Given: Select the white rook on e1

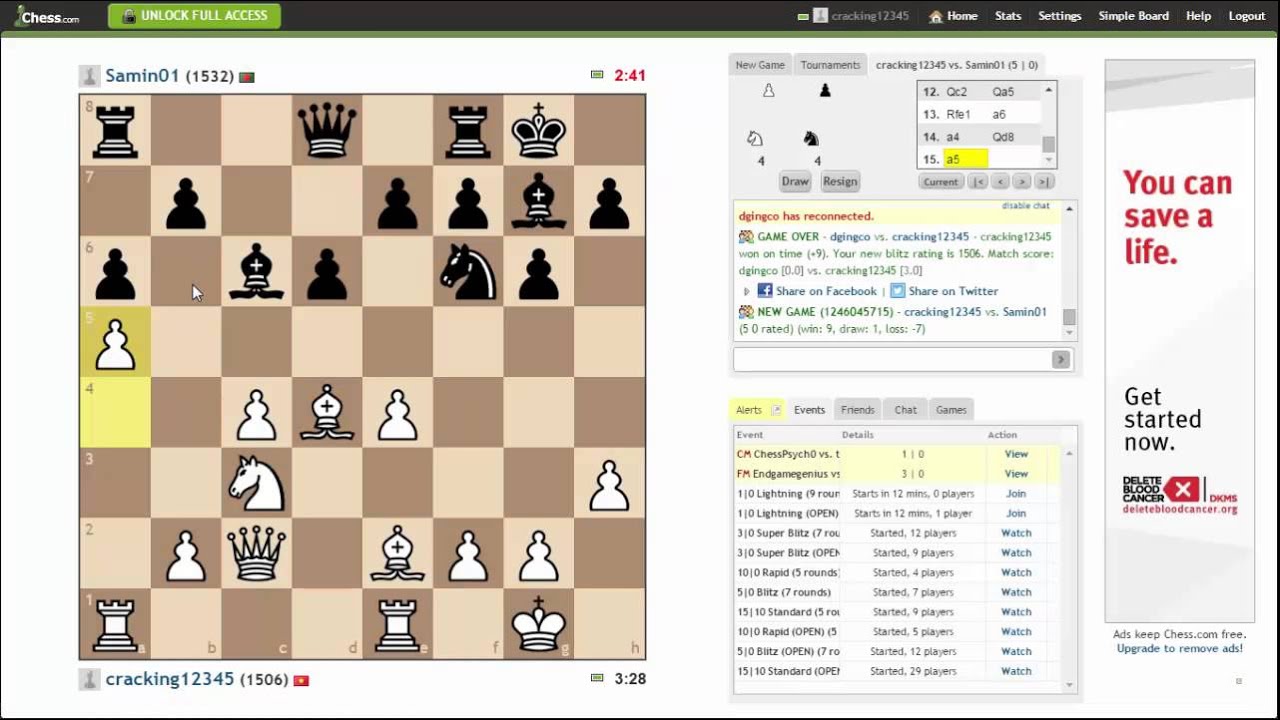Looking at the screenshot, I should point(398,625).
